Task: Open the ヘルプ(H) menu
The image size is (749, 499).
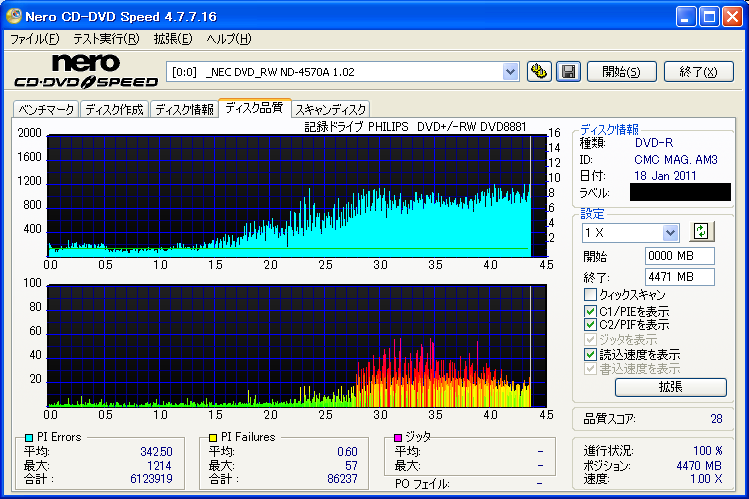Action: coord(229,39)
